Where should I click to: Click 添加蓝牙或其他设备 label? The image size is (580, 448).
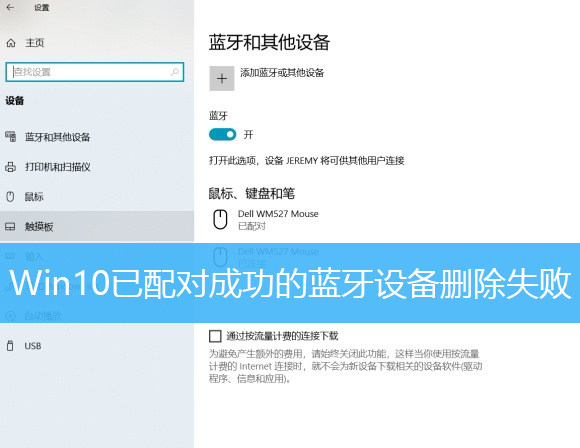point(282,73)
